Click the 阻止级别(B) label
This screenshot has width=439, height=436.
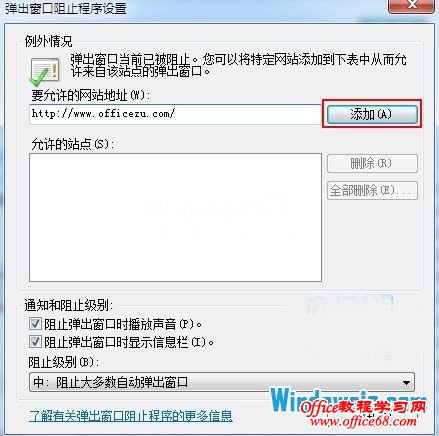[63, 362]
